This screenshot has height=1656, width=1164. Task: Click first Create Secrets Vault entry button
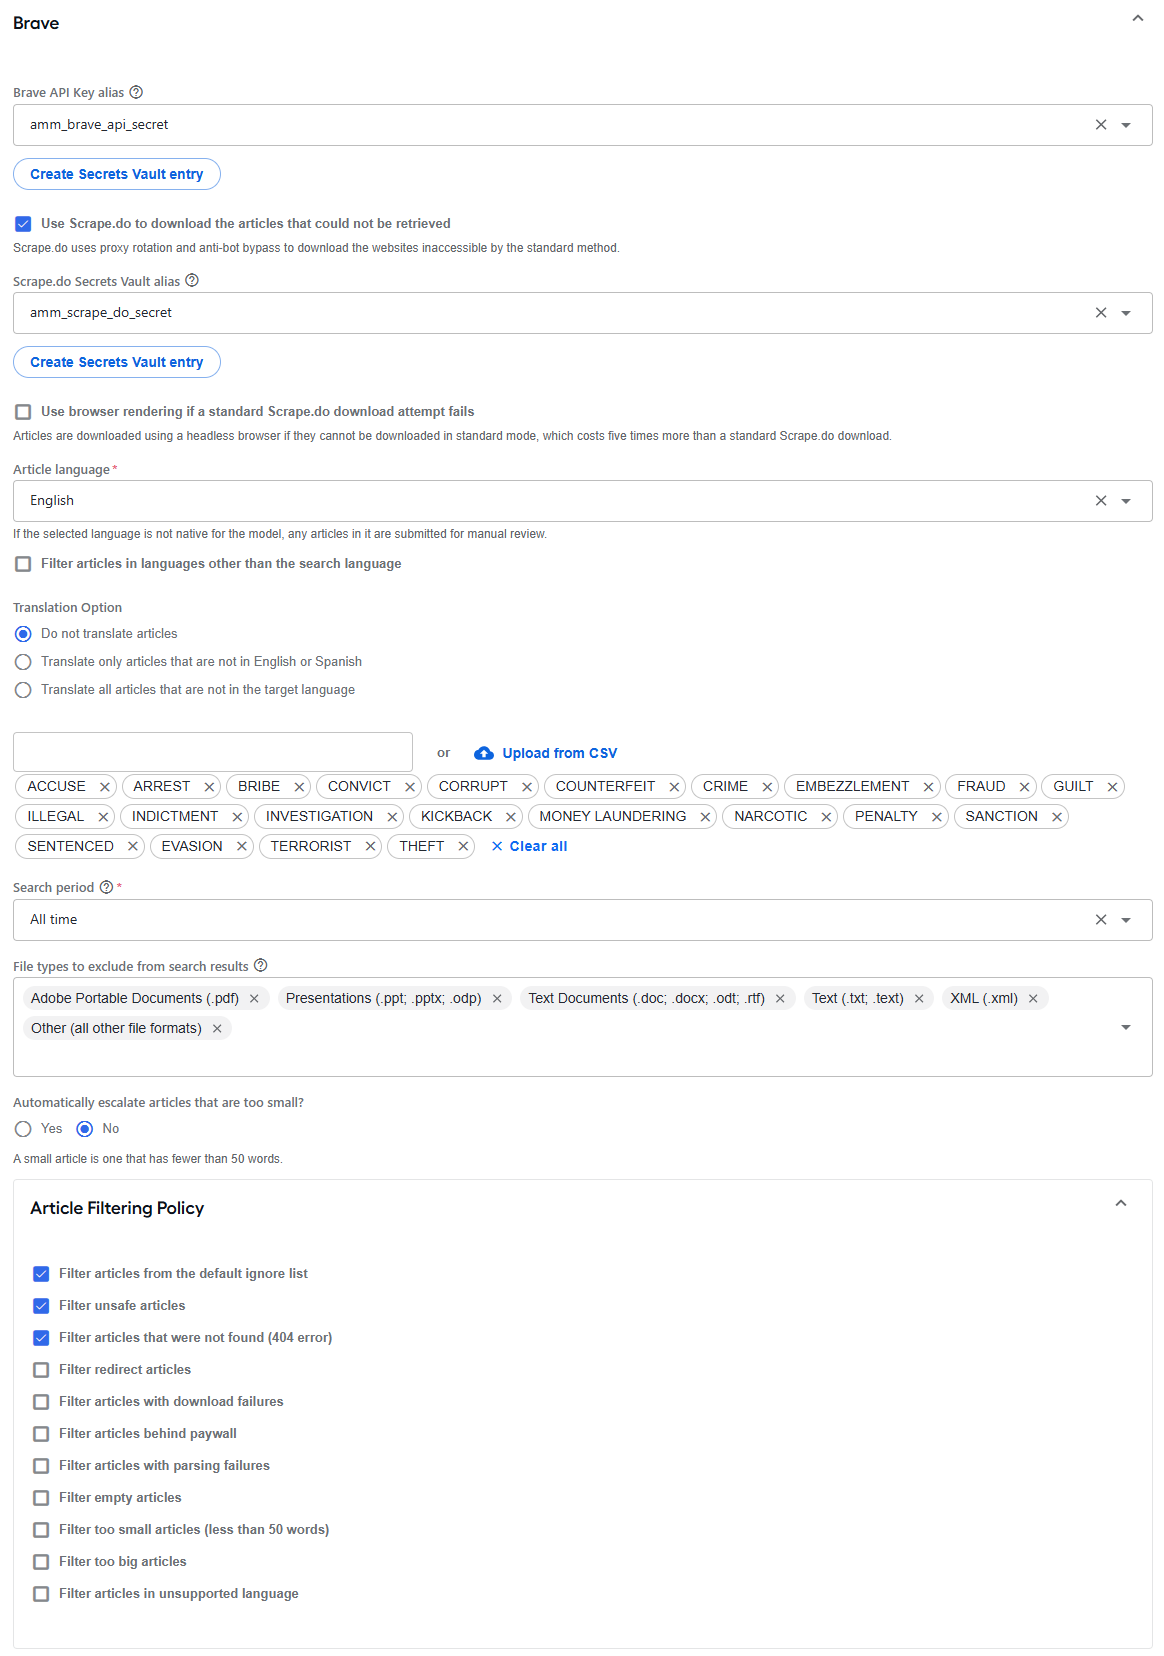pos(117,174)
